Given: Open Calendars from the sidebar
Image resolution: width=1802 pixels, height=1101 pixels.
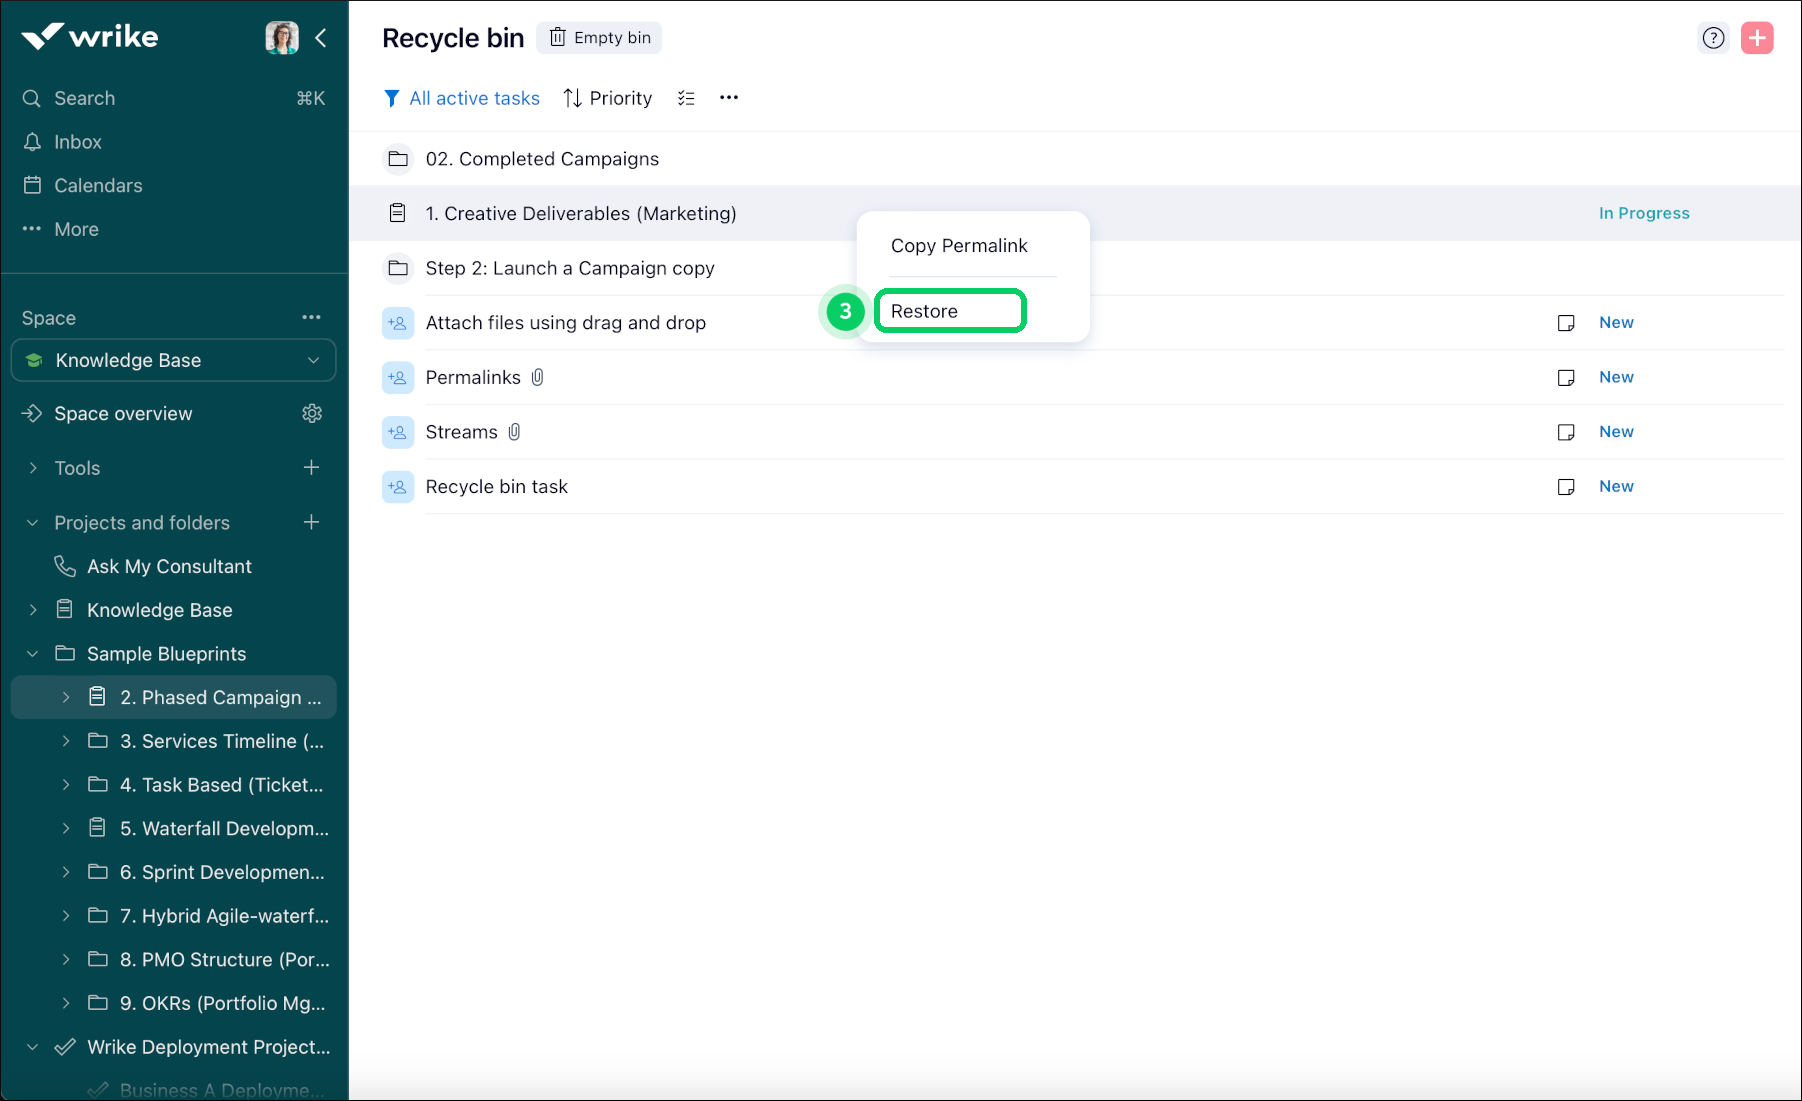Looking at the screenshot, I should pos(97,185).
